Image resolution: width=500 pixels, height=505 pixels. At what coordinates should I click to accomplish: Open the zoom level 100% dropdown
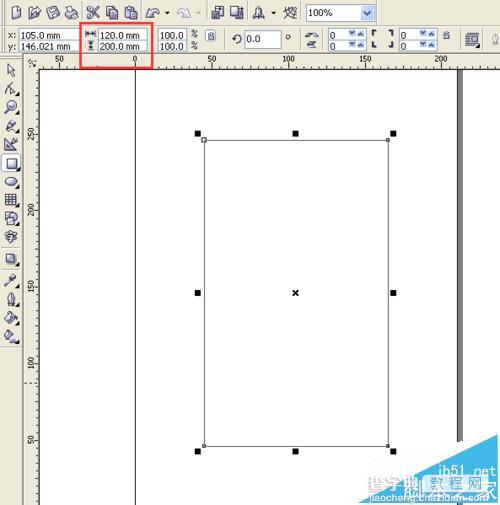coord(367,13)
